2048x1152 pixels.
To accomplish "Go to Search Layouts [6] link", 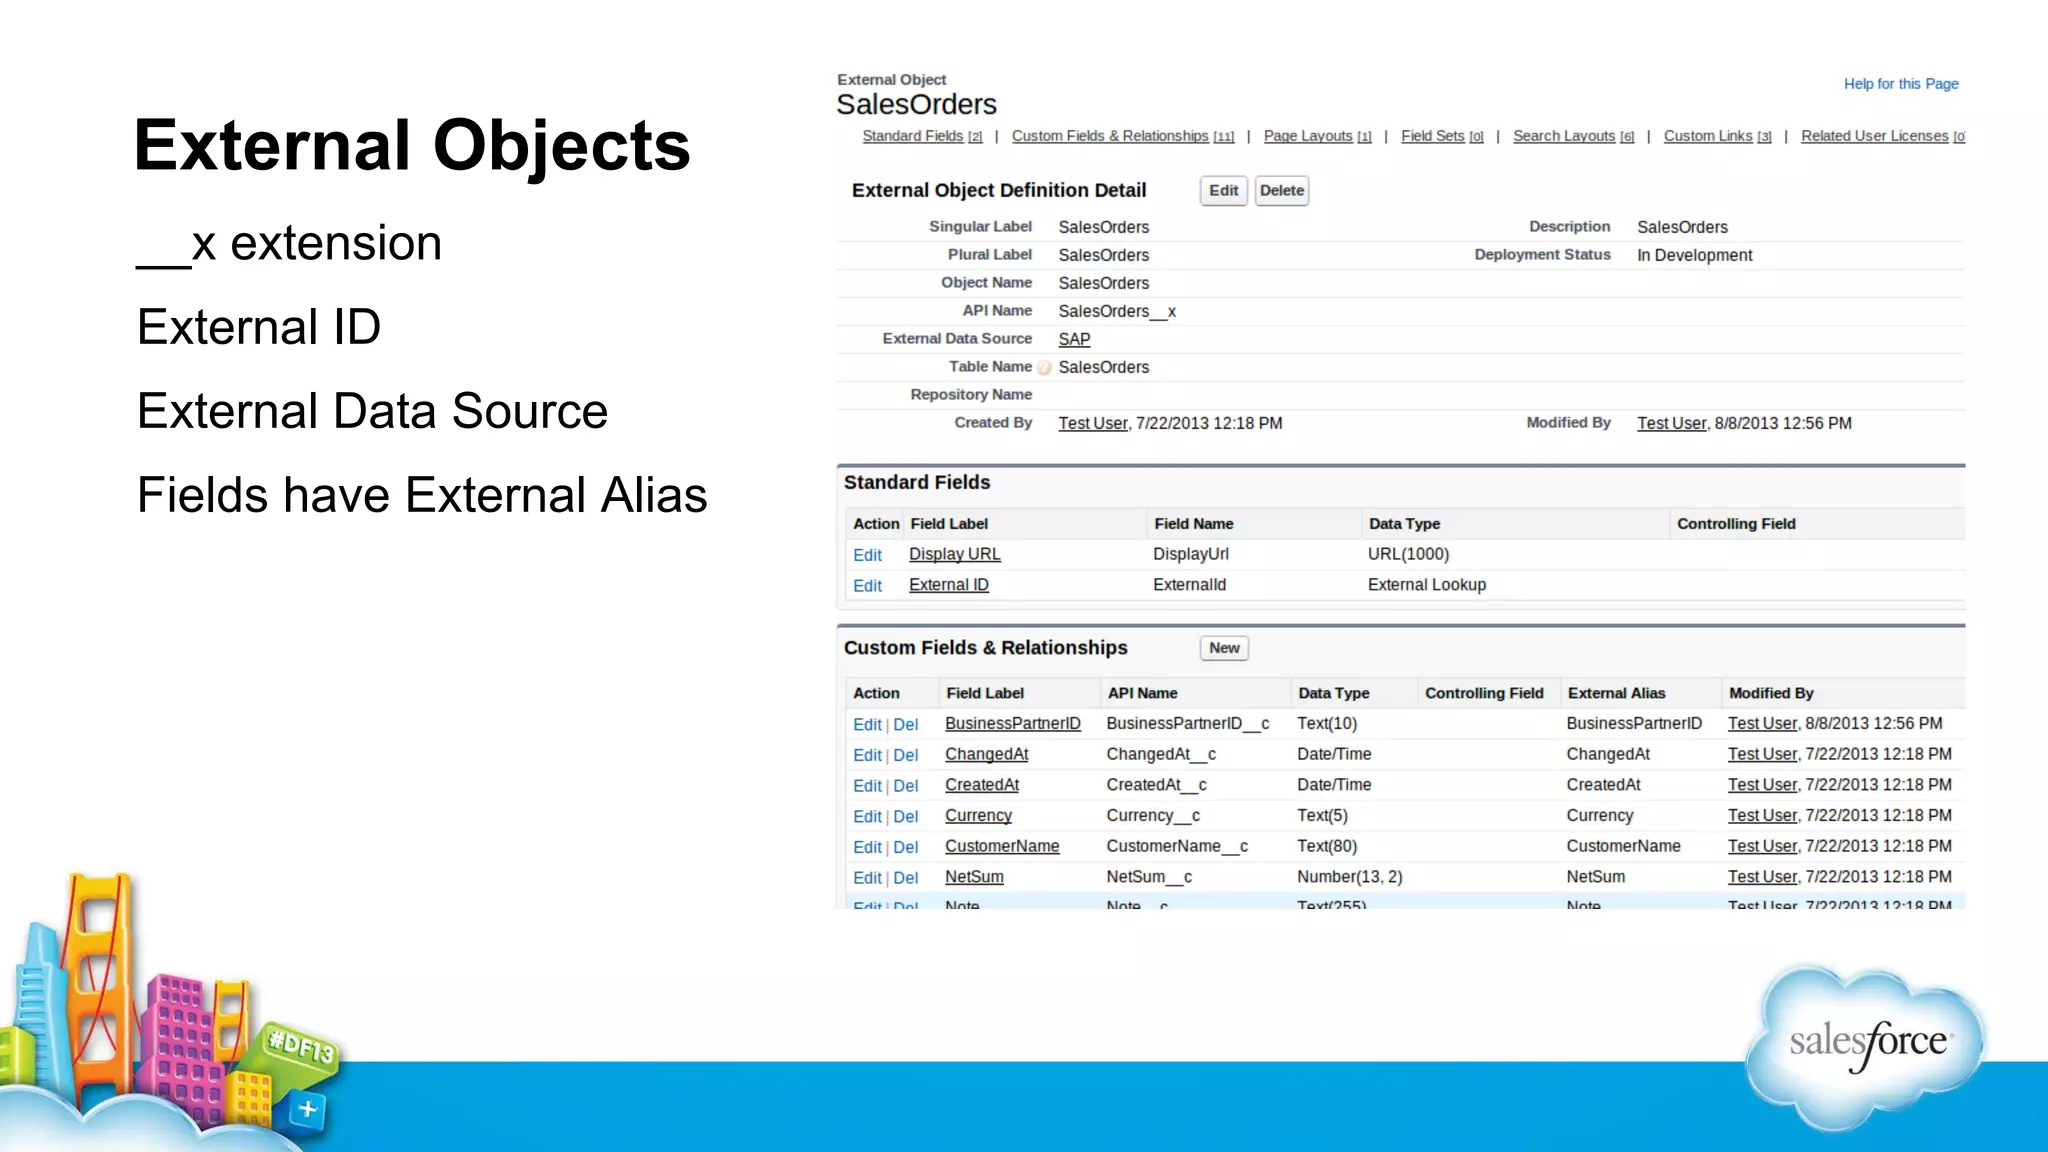I will (1572, 136).
